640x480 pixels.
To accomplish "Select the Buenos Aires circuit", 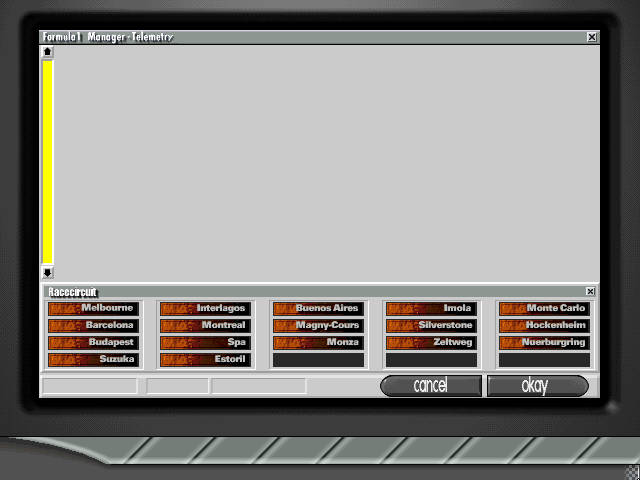I will [318, 309].
